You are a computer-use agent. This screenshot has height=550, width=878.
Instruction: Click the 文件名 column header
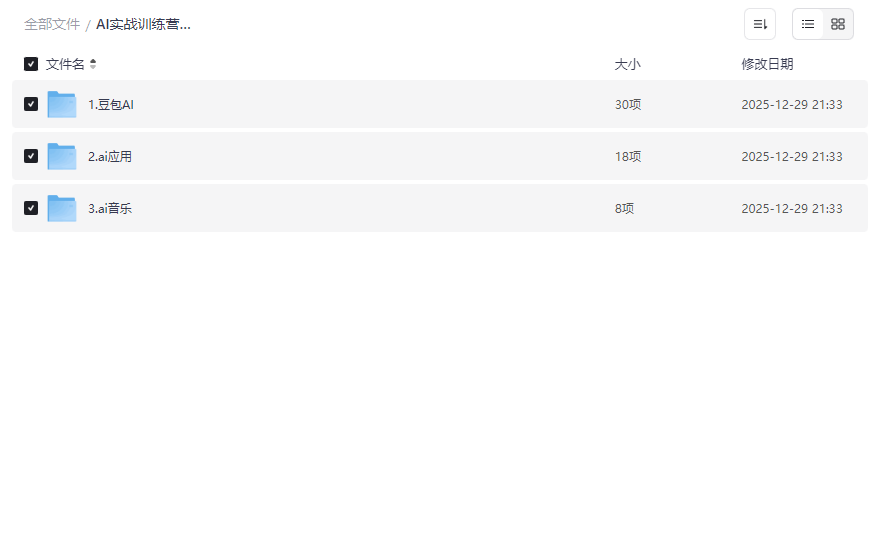65,64
